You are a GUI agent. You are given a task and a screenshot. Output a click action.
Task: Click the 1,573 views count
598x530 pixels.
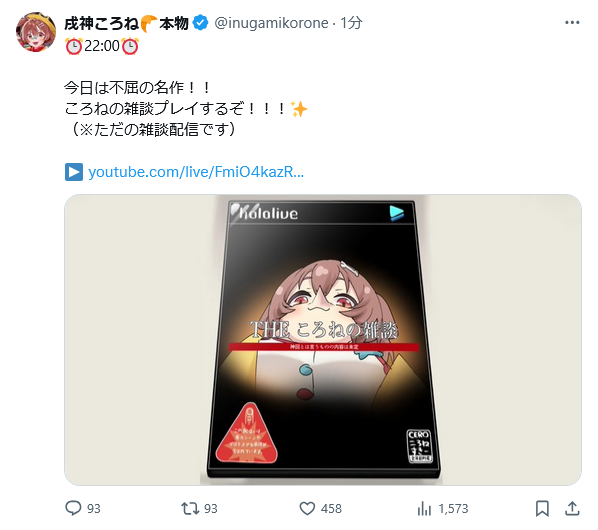pyautogui.click(x=453, y=509)
